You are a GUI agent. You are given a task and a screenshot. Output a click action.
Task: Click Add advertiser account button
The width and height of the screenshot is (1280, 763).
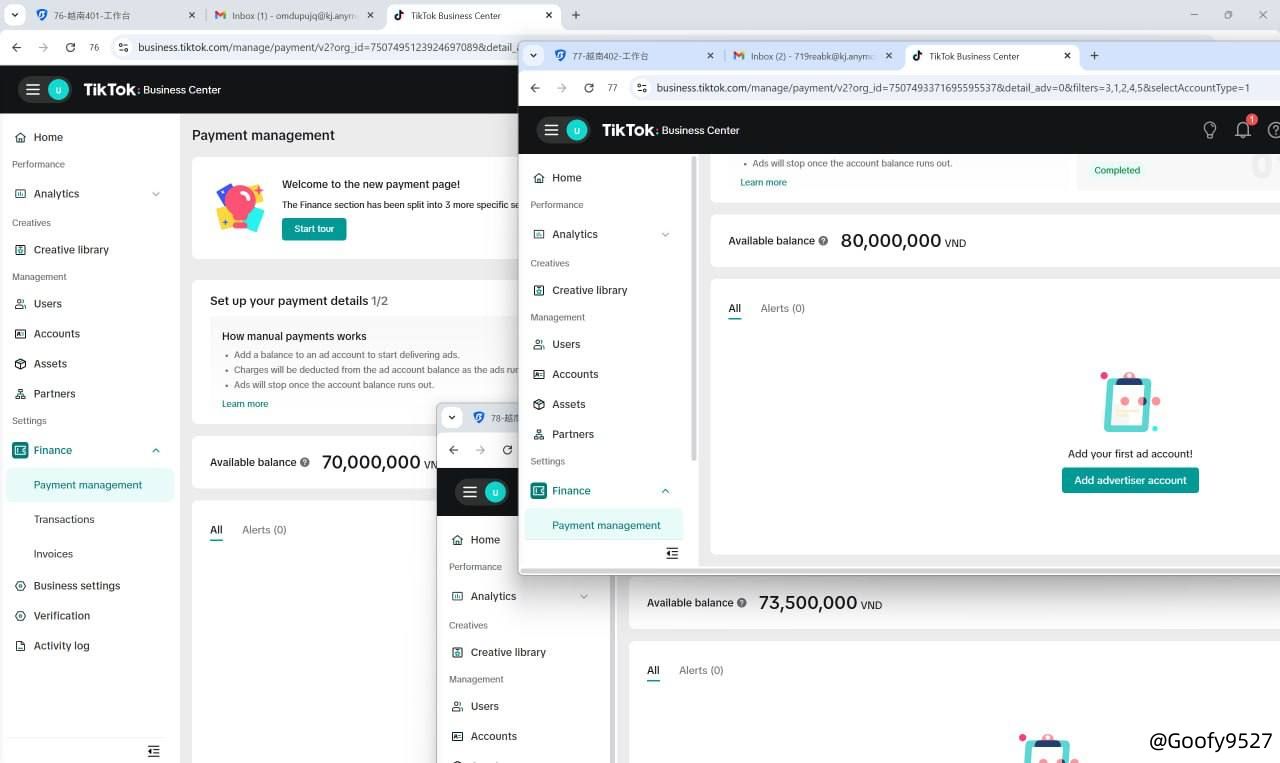pos(1130,480)
